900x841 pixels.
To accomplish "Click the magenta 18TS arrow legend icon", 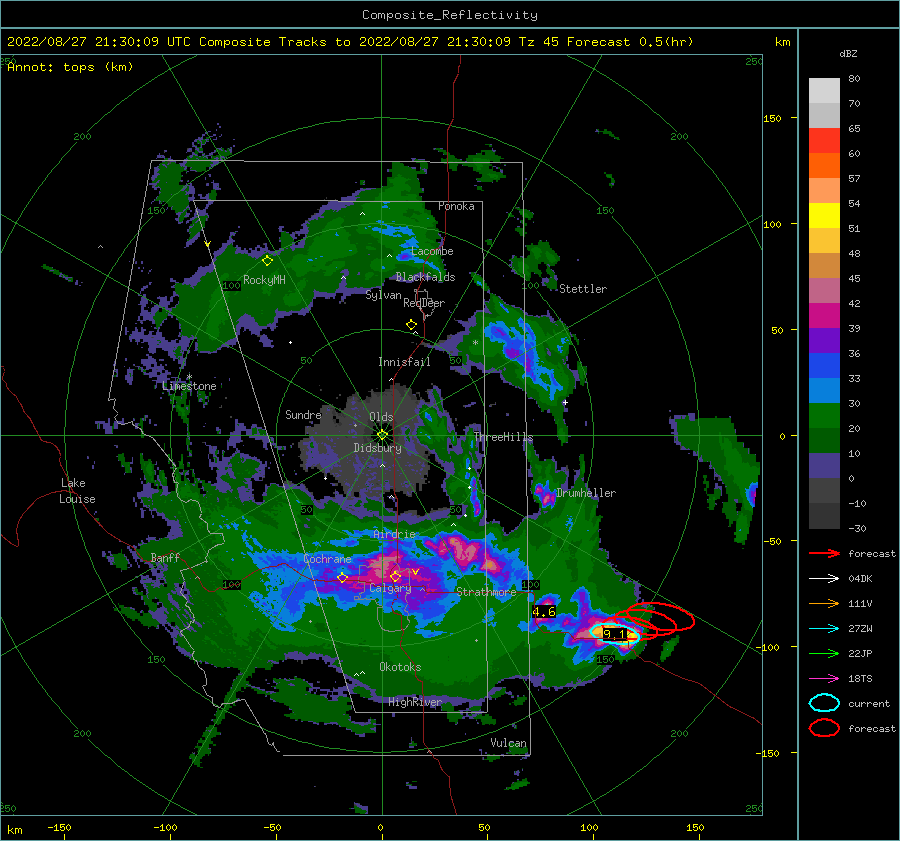I will 824,679.
